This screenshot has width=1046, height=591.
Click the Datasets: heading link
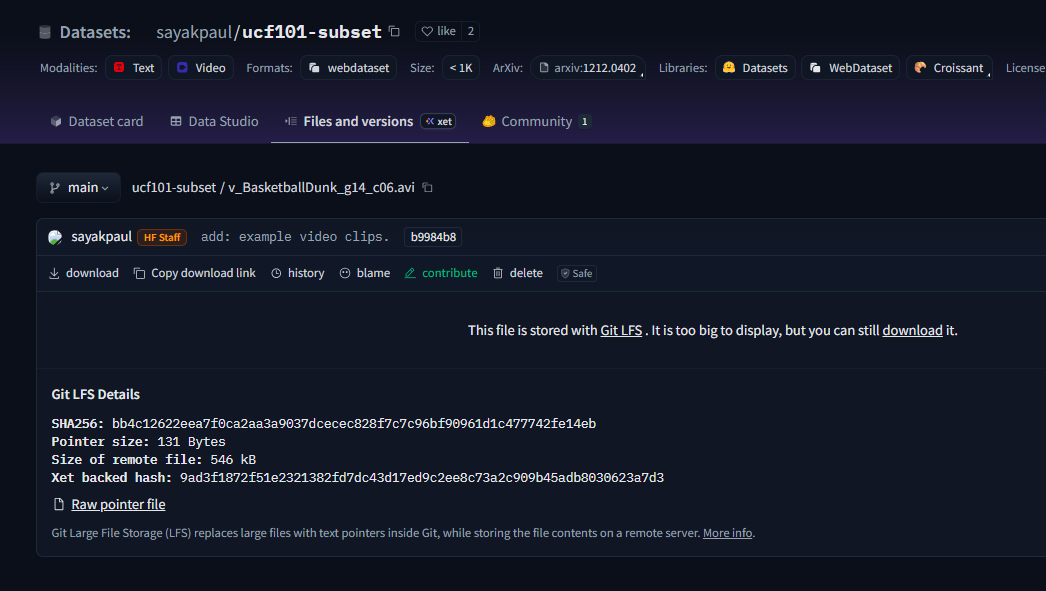pyautogui.click(x=95, y=32)
